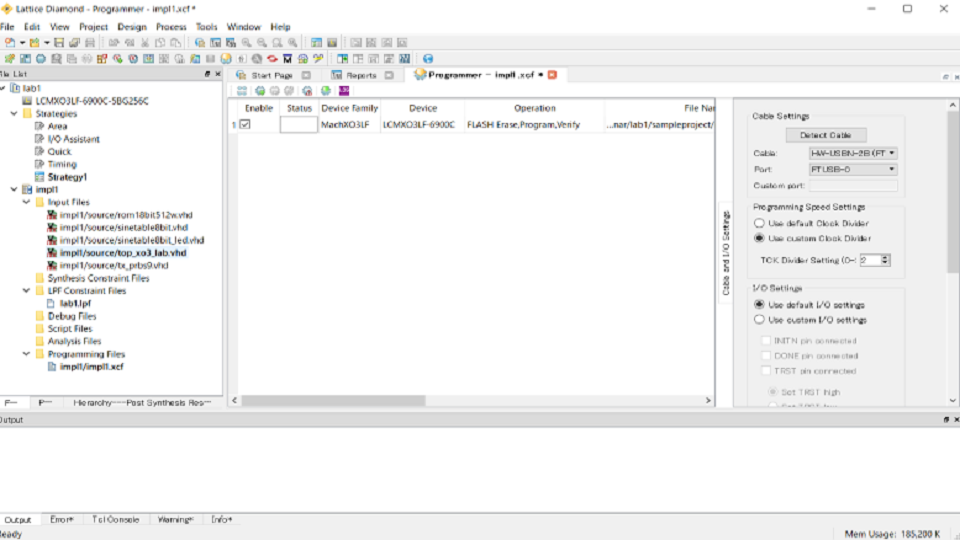Open the Tcl Console tab in the Output panel
Screen dimensions: 960x540
pyautogui.click(x=116, y=520)
